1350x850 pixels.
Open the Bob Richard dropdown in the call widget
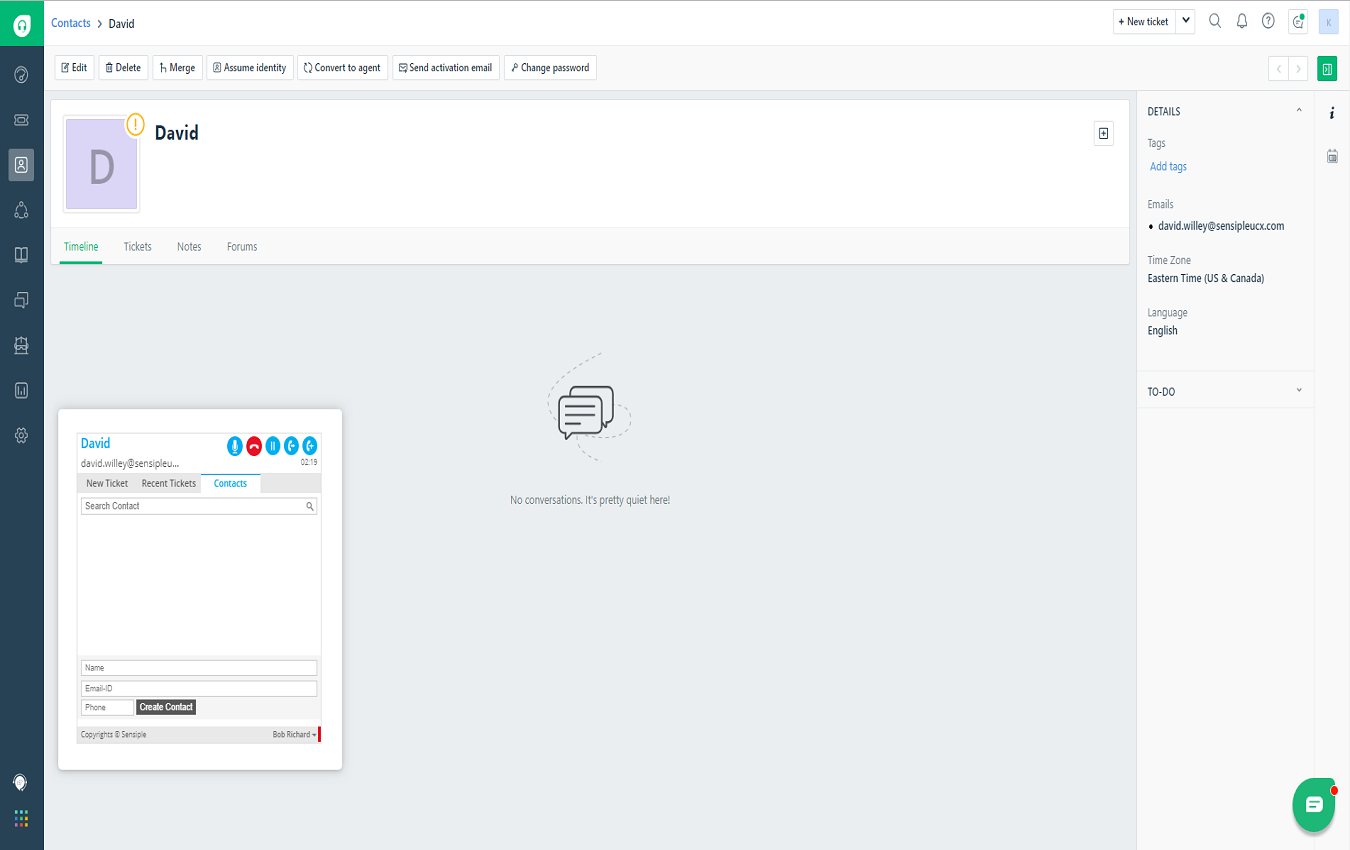click(x=295, y=733)
